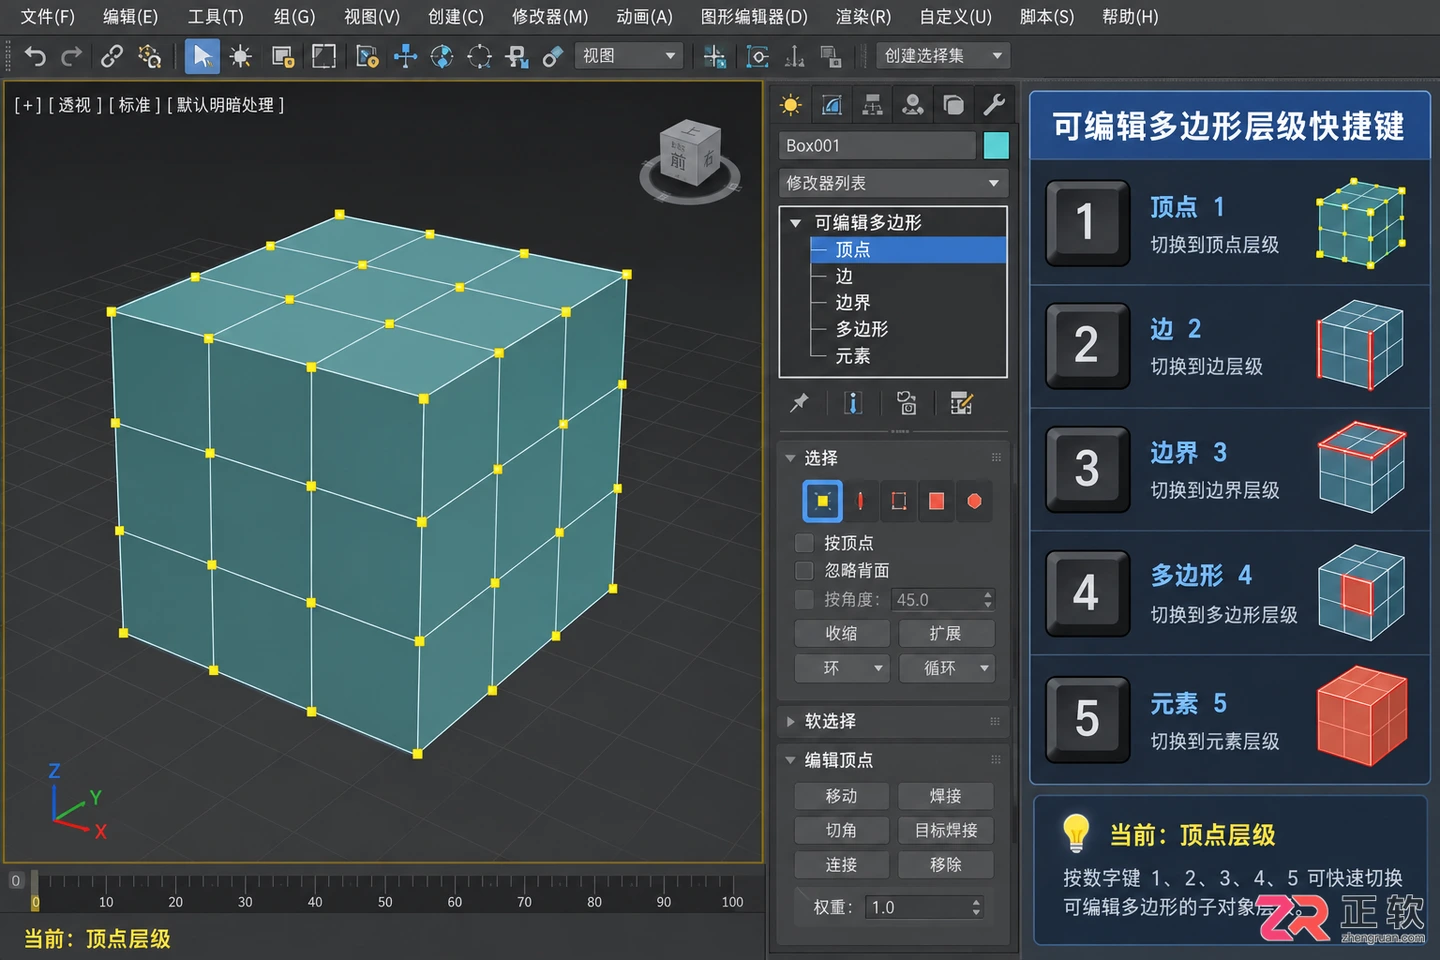1440x960 pixels.
Task: Open the 视图 coordinate system dropdown
Action: pyautogui.click(x=629, y=56)
